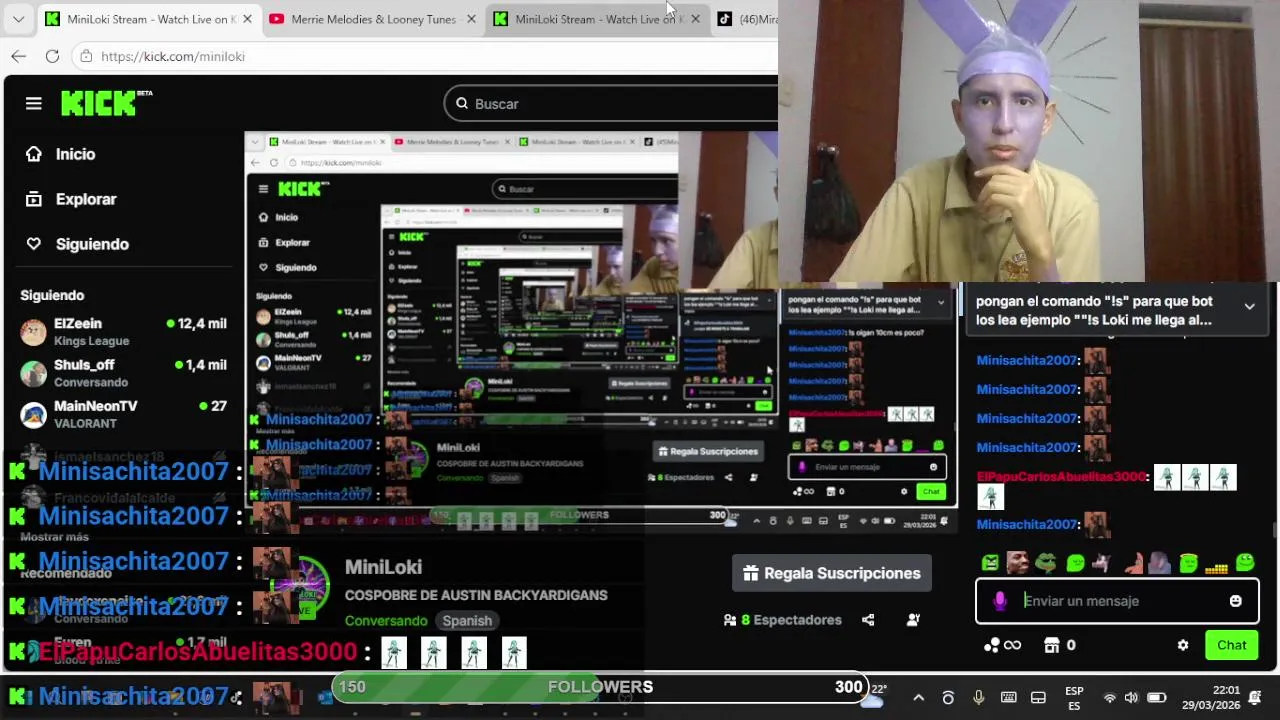The height and width of the screenshot is (720, 1280).
Task: Open chat settings gear icon
Action: 1183,645
